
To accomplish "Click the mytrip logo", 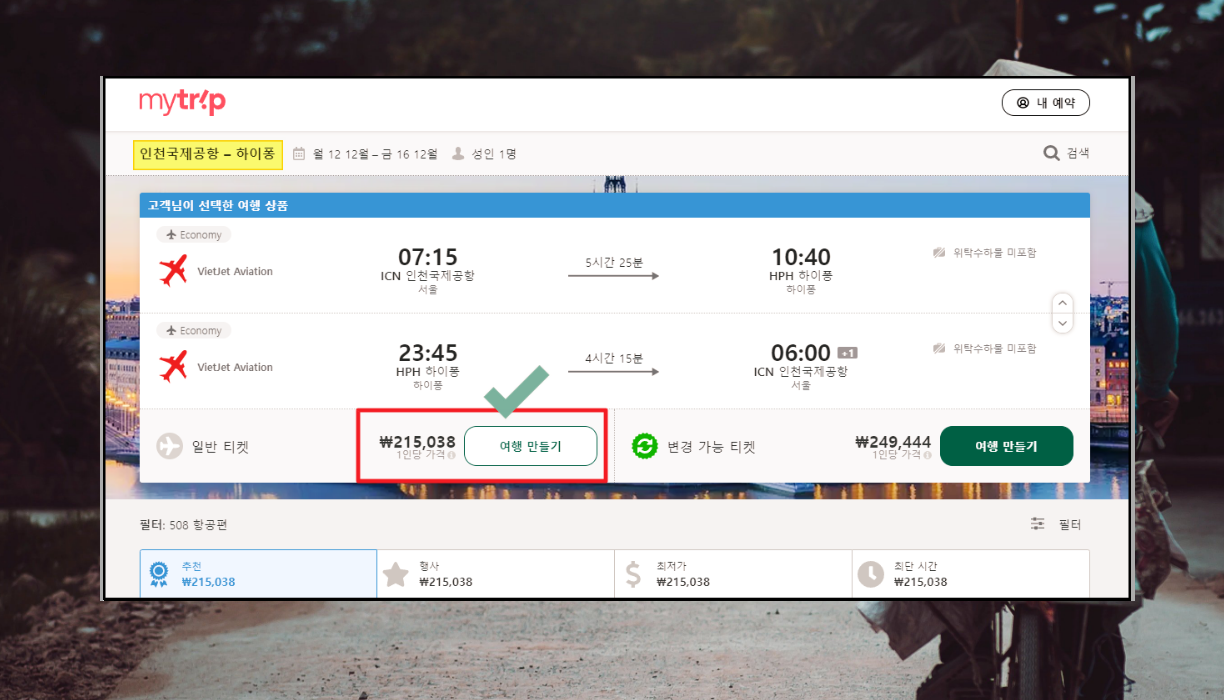I will click(182, 103).
